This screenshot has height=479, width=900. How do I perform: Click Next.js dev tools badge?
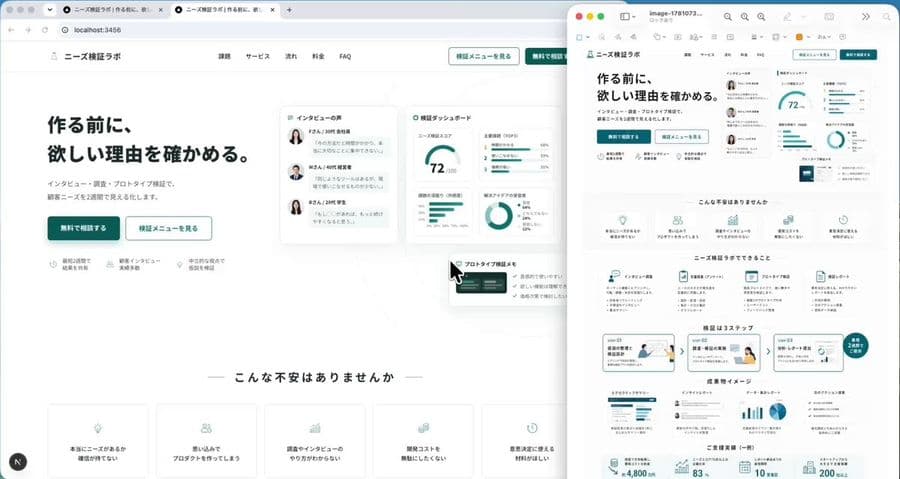18,462
